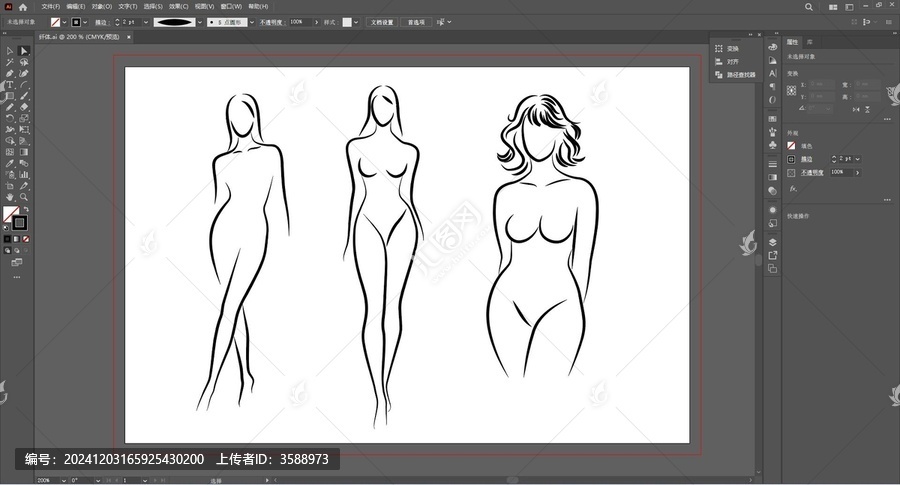The width and height of the screenshot is (900, 485).
Task: Click the 首选项 button
Action: pos(416,22)
